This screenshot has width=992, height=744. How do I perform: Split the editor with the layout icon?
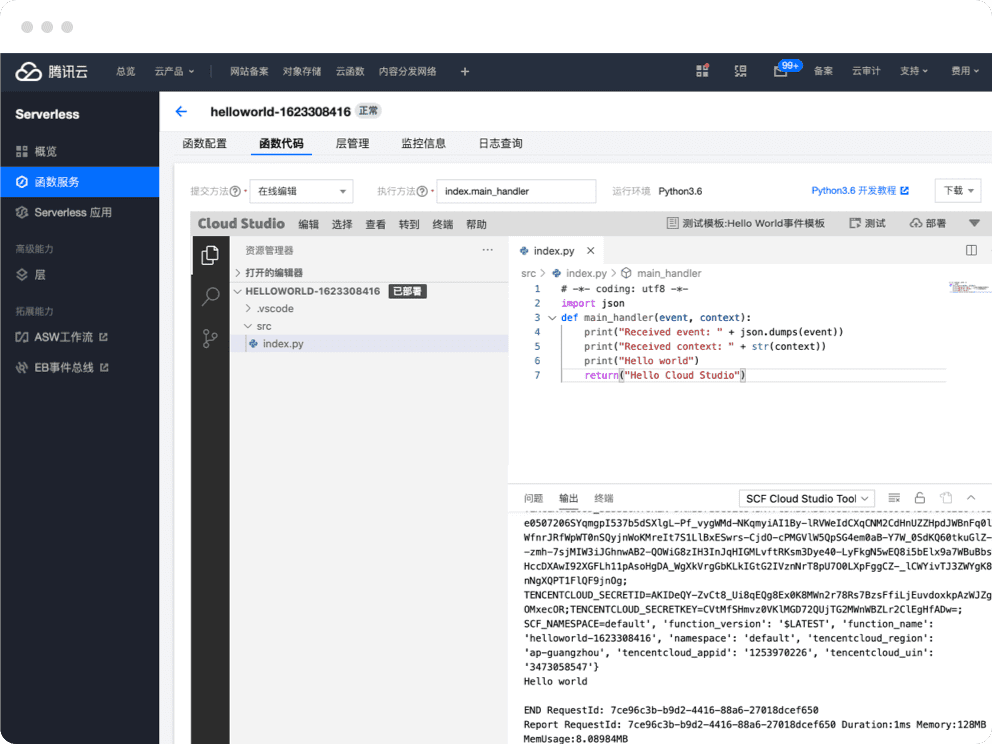click(972, 251)
